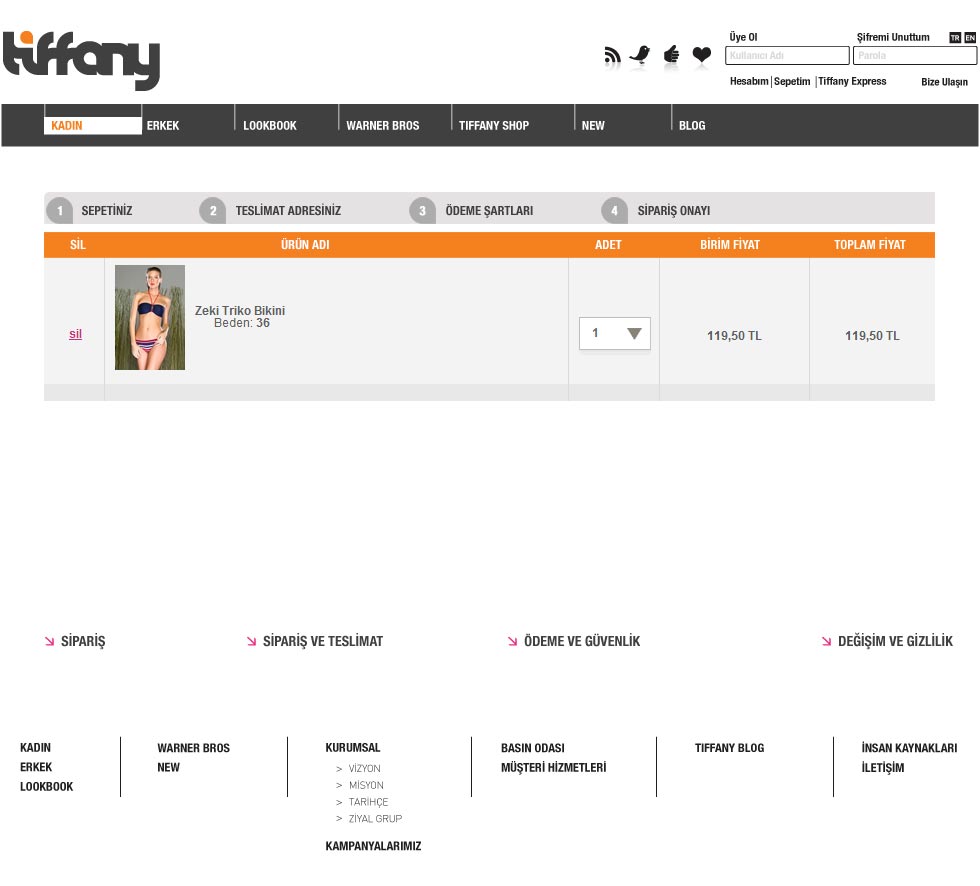Viewport: 980px width, 886px height.
Task: Click the Kullanıcı Adı input field
Action: tap(787, 56)
